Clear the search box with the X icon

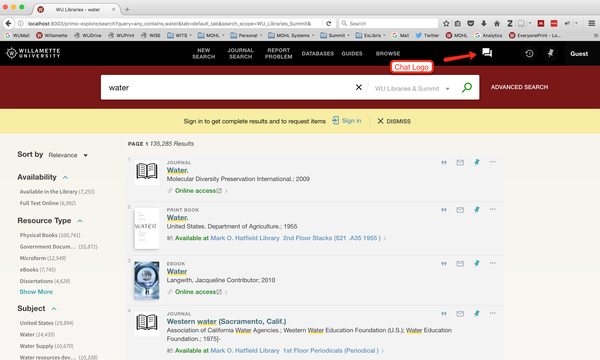pos(359,87)
